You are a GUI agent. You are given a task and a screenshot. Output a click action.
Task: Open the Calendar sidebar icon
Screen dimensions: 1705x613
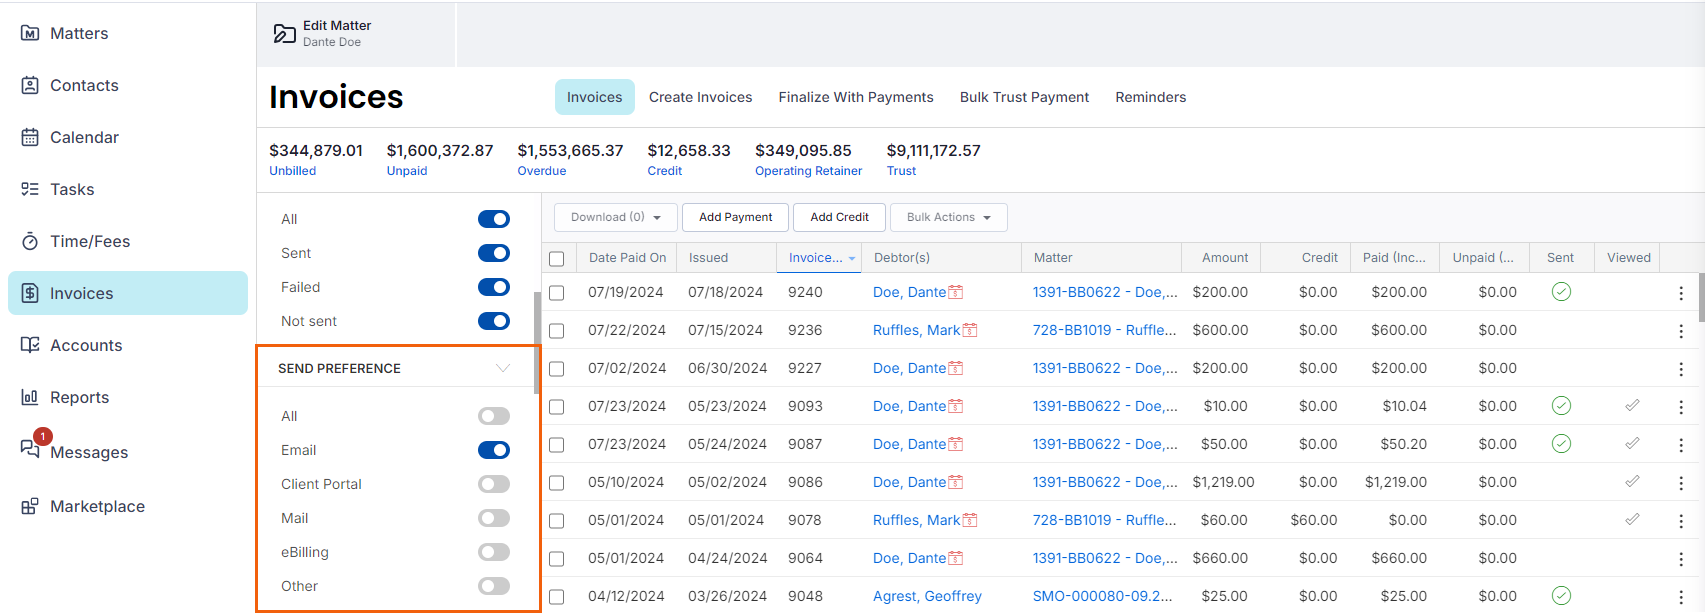pos(30,137)
